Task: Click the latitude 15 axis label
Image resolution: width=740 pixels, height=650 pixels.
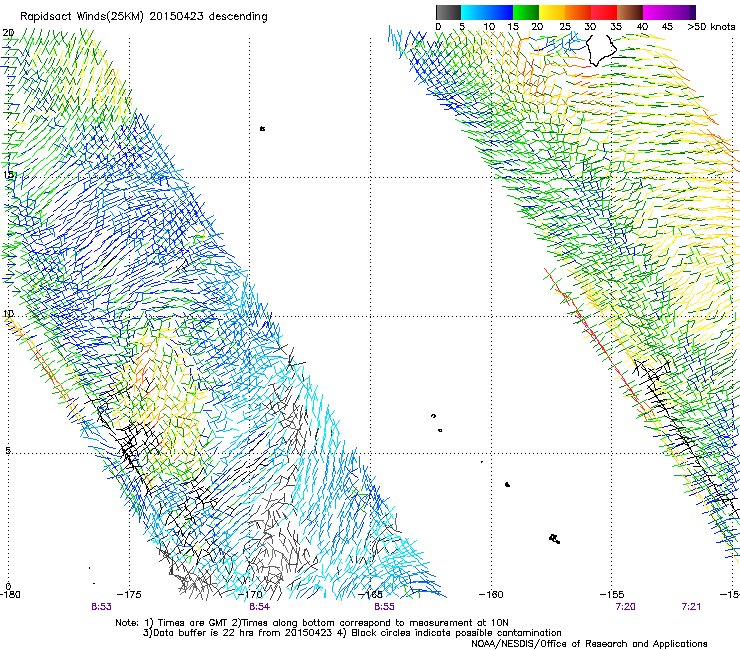Action: point(9,175)
